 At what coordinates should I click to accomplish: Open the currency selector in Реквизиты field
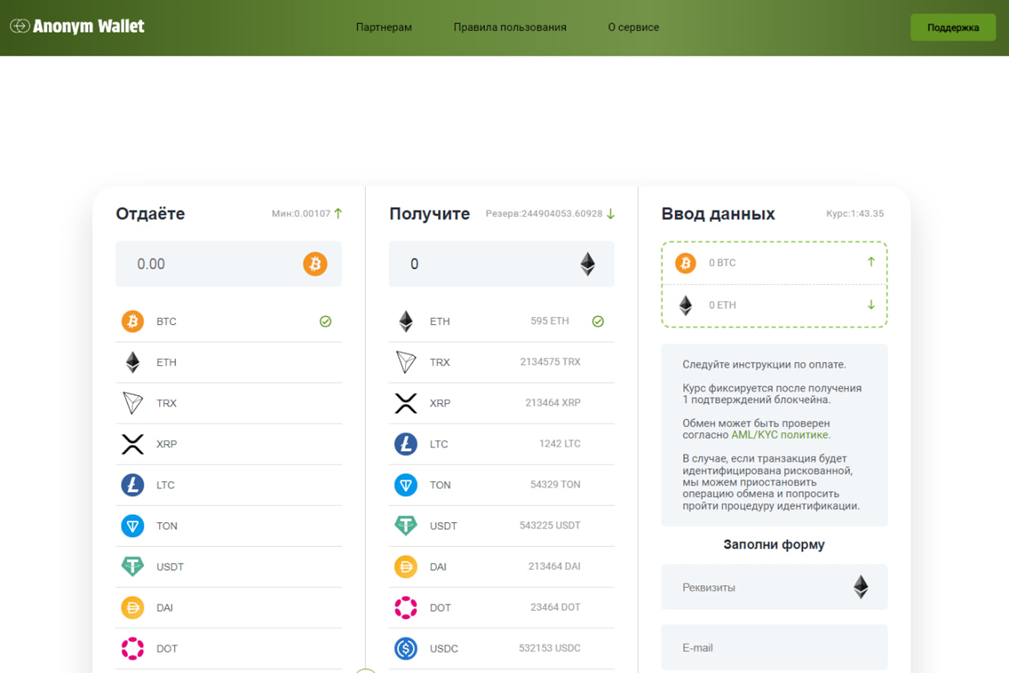click(x=862, y=587)
